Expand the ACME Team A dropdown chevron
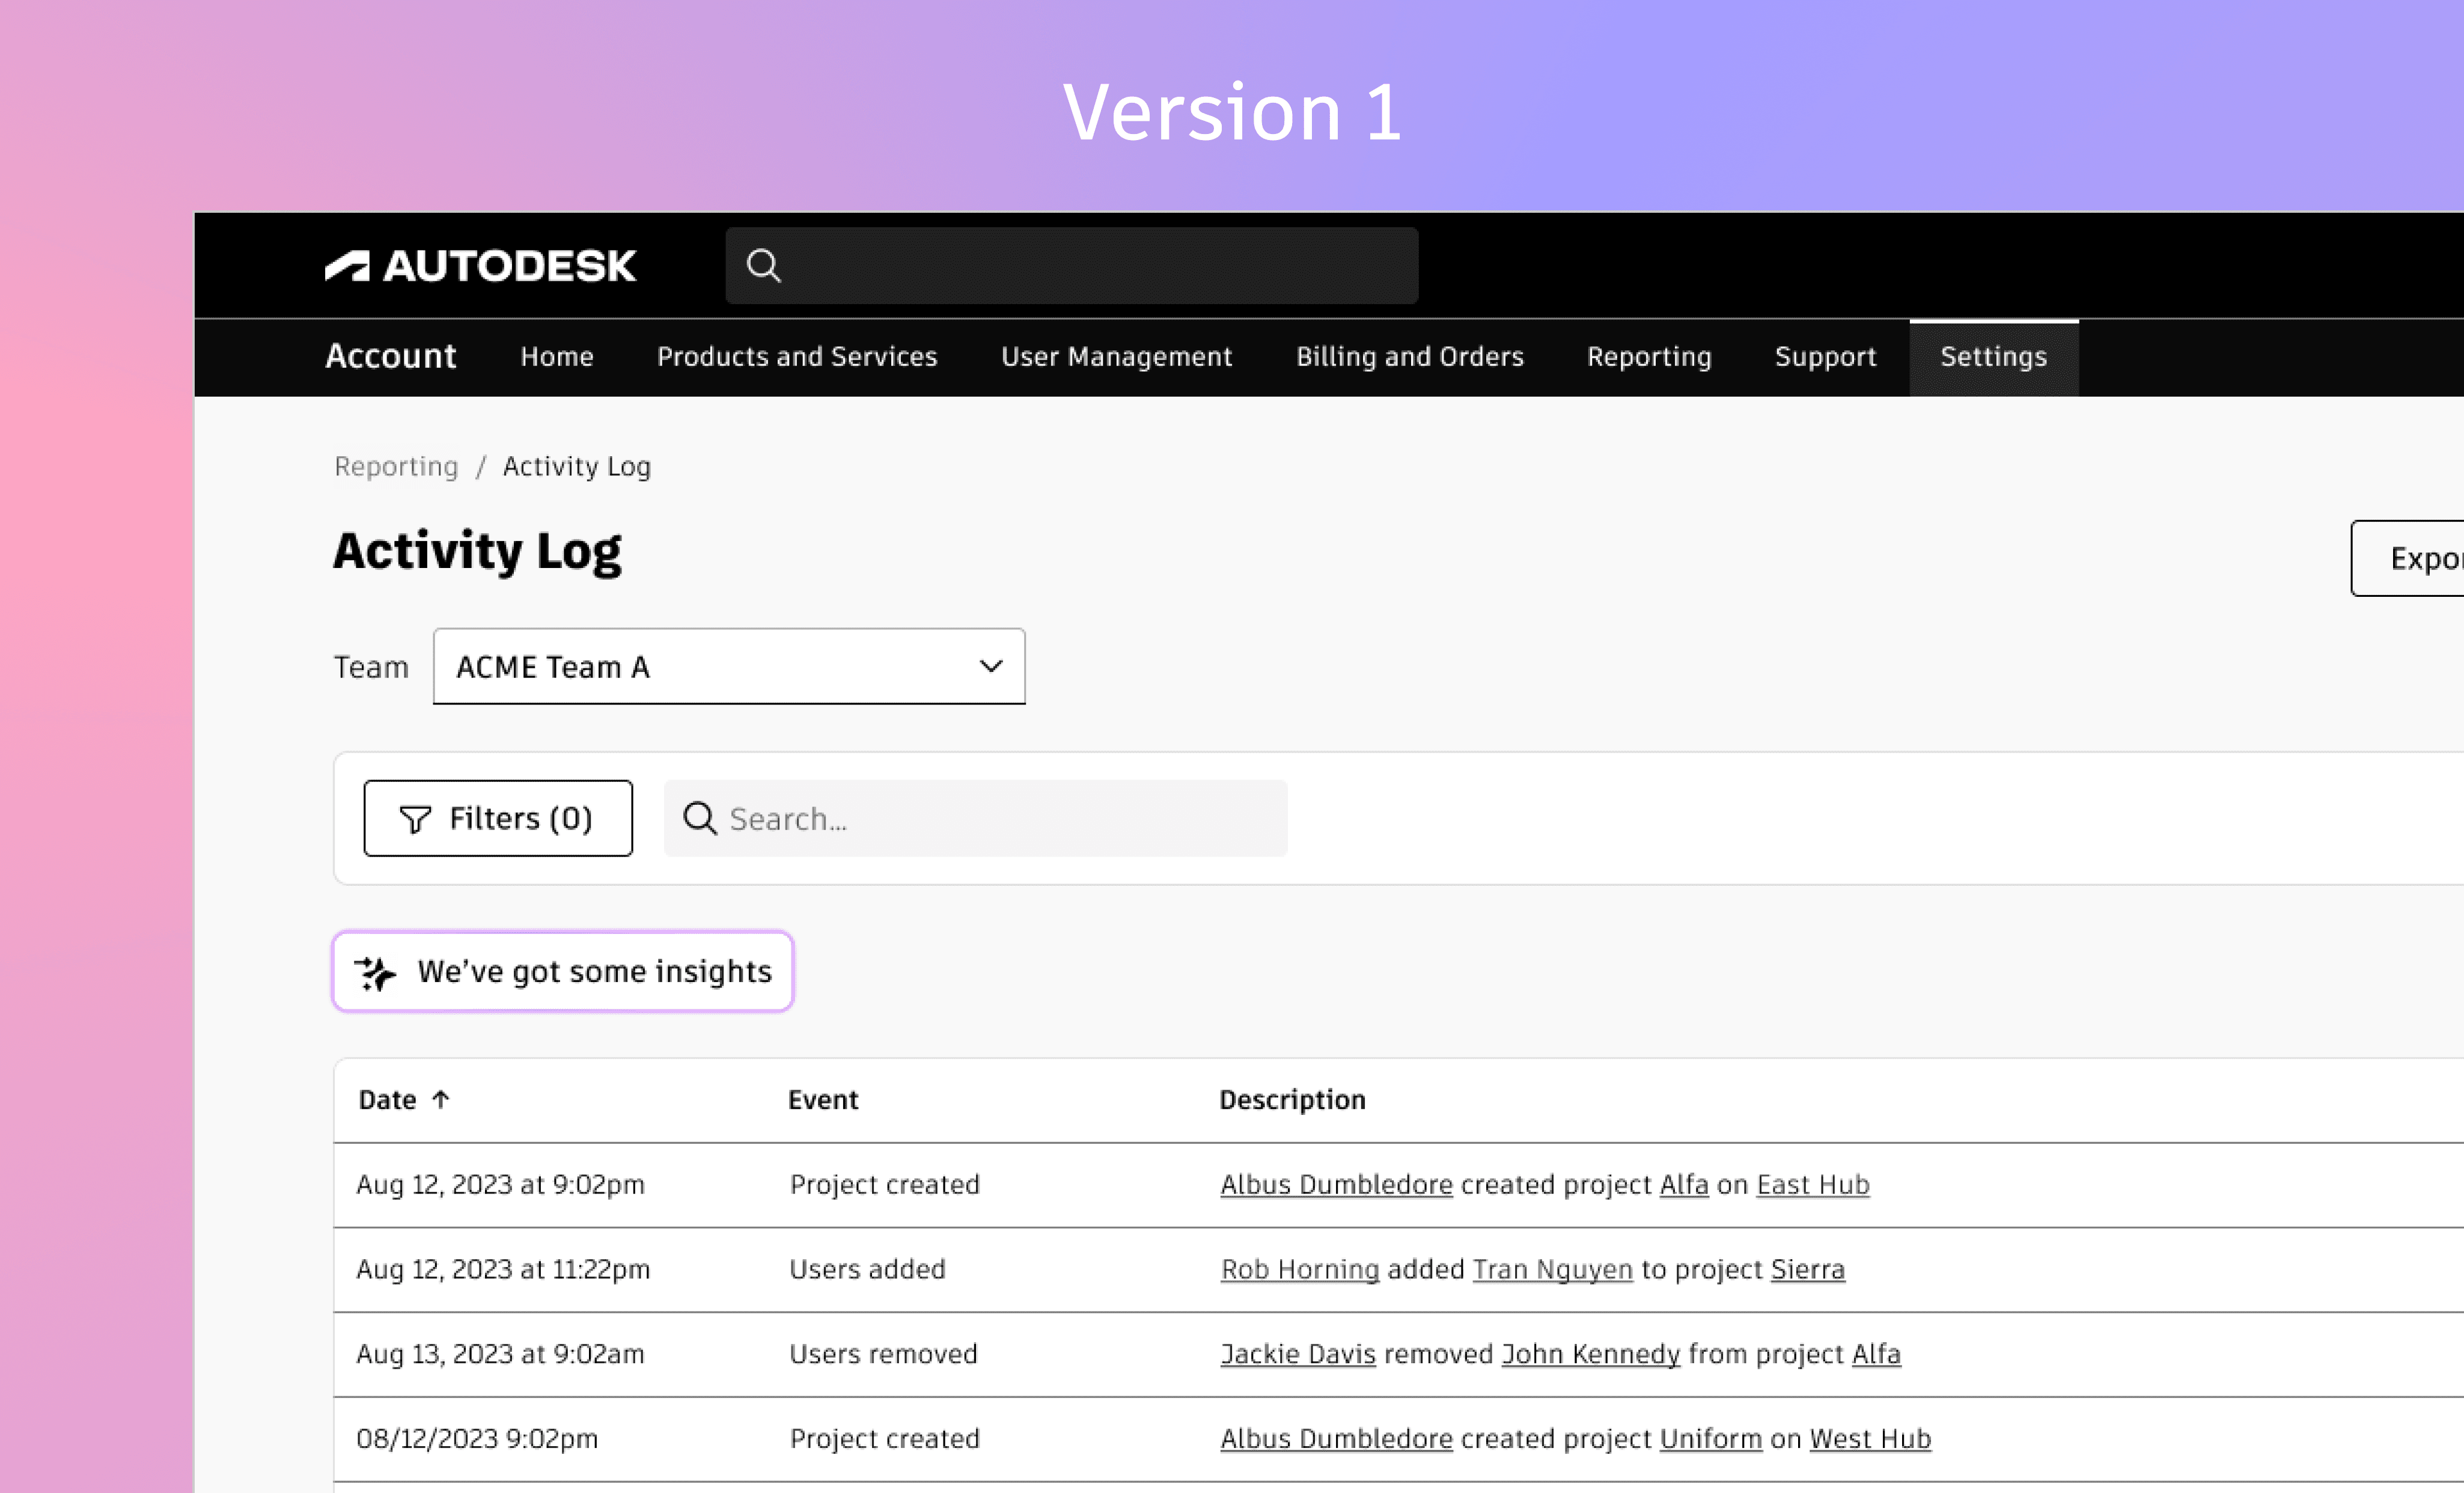The height and width of the screenshot is (1493, 2464). [x=990, y=666]
